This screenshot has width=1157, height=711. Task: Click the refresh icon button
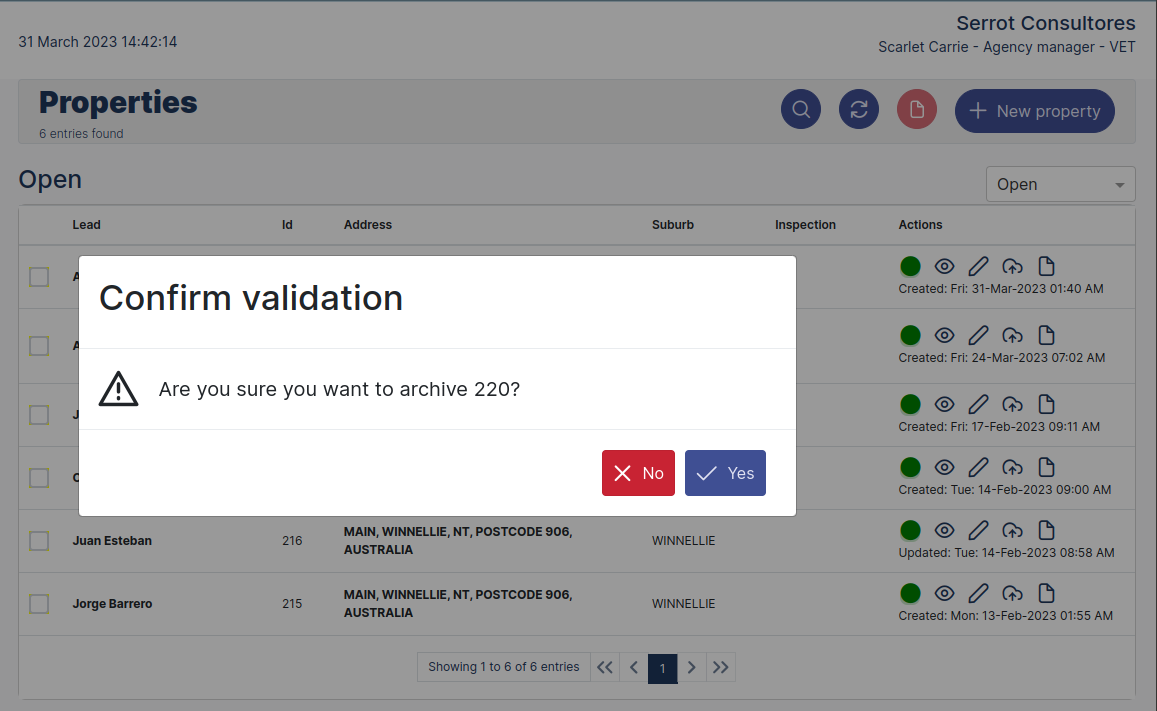[858, 110]
